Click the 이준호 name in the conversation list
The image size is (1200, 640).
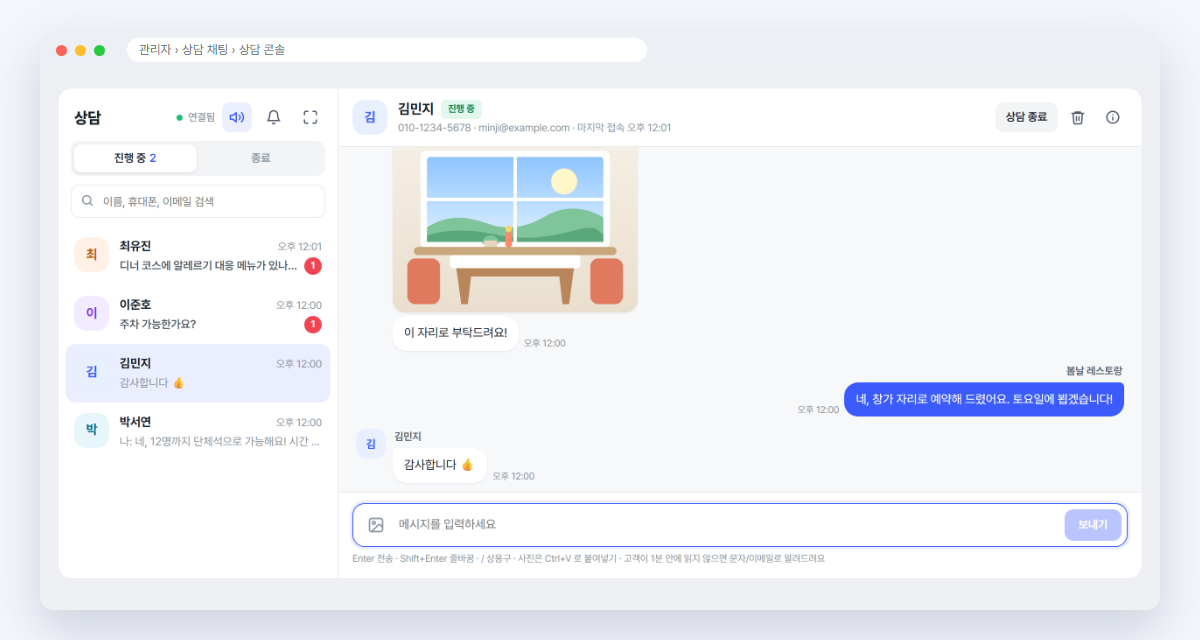coord(135,304)
